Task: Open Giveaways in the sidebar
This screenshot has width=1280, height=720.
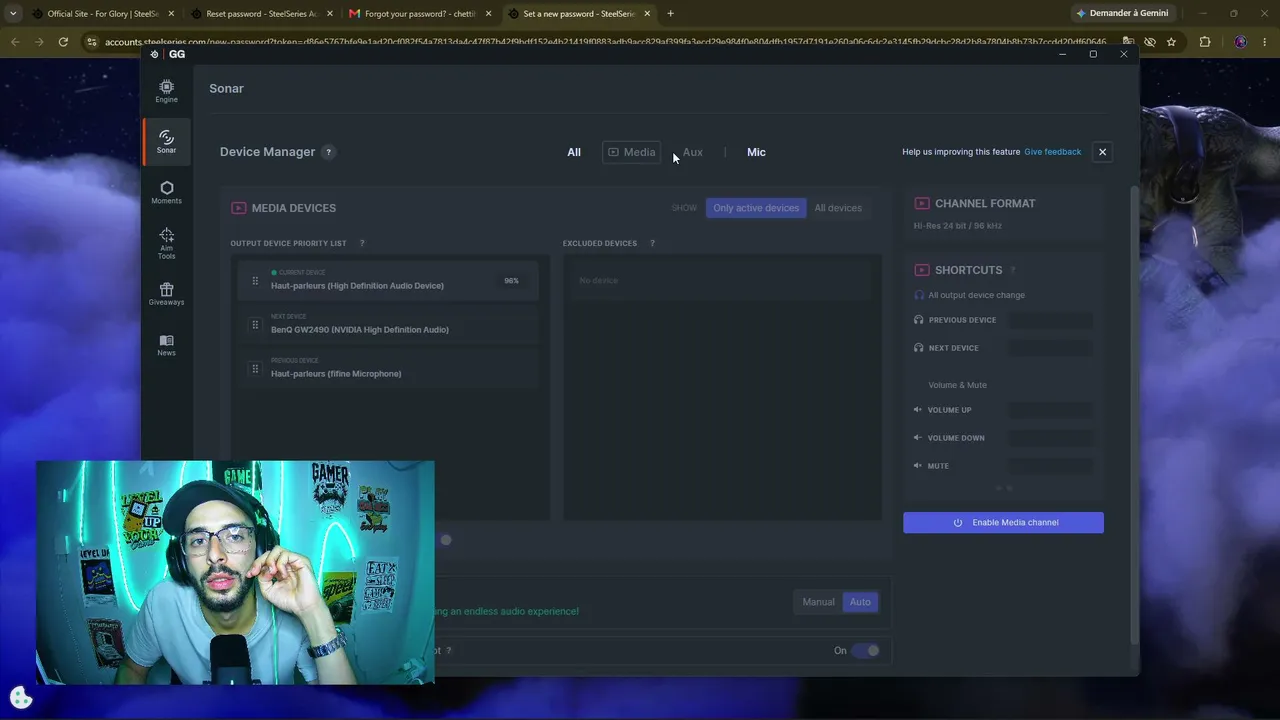Action: click(166, 293)
